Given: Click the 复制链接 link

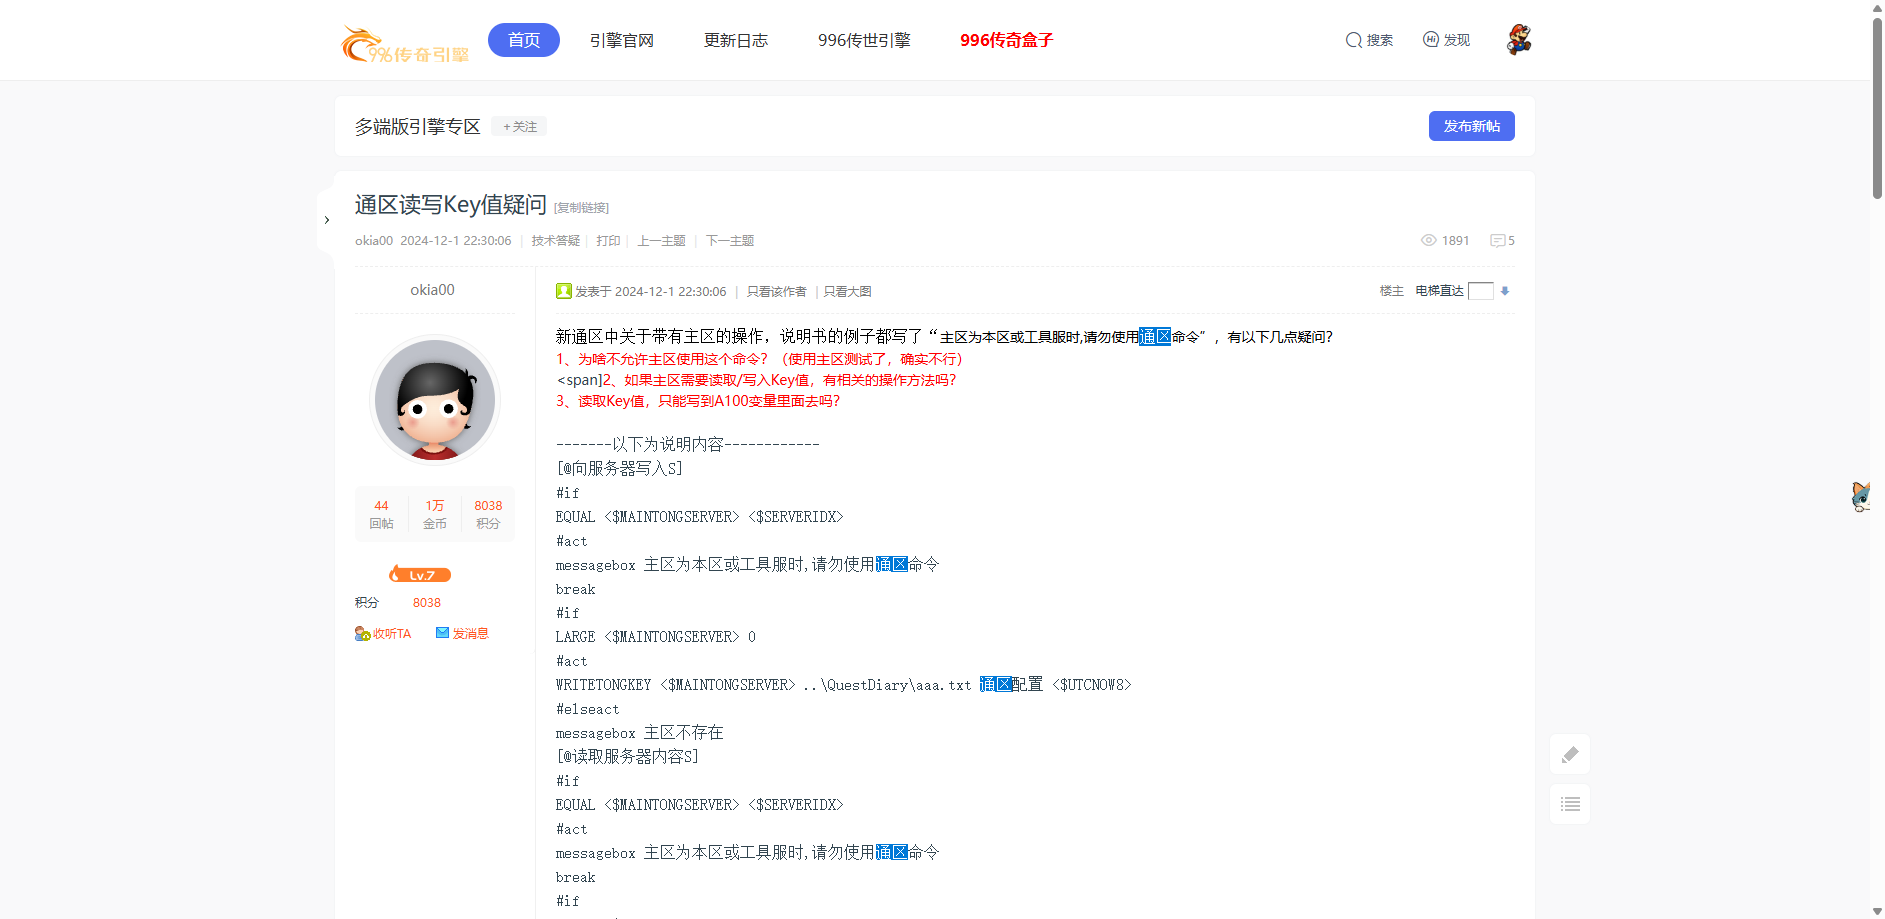Looking at the screenshot, I should click(x=581, y=208).
